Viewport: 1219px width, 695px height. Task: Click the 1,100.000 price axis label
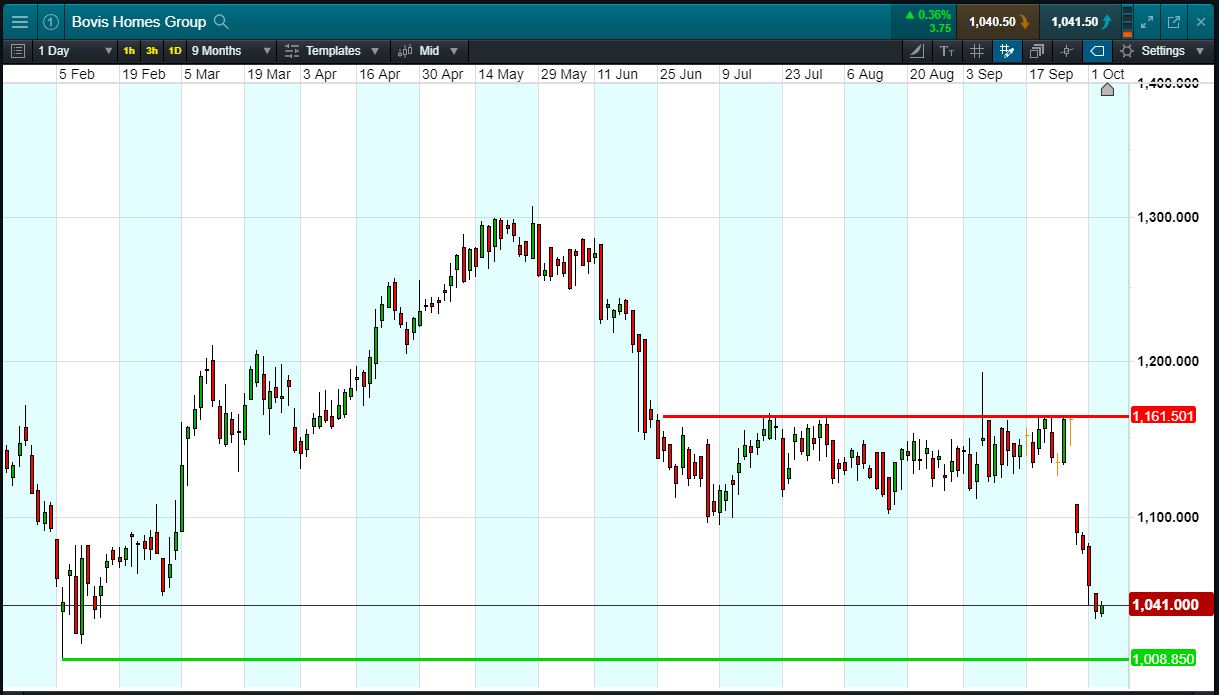pos(1168,517)
